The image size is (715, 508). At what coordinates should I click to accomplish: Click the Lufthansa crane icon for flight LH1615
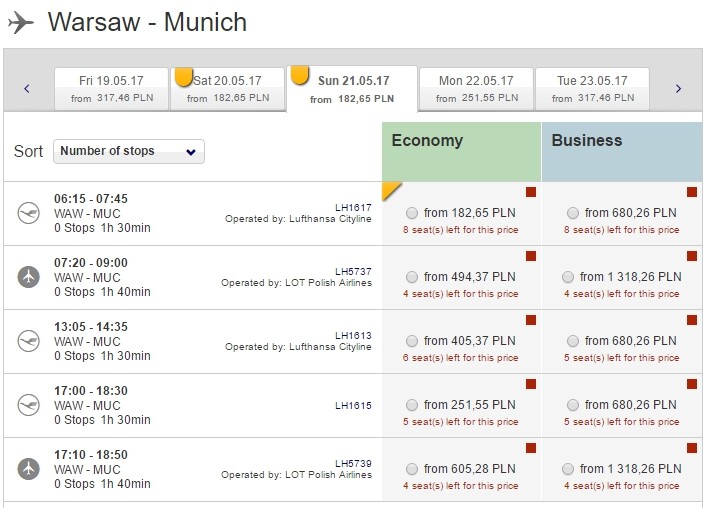click(x=29, y=405)
